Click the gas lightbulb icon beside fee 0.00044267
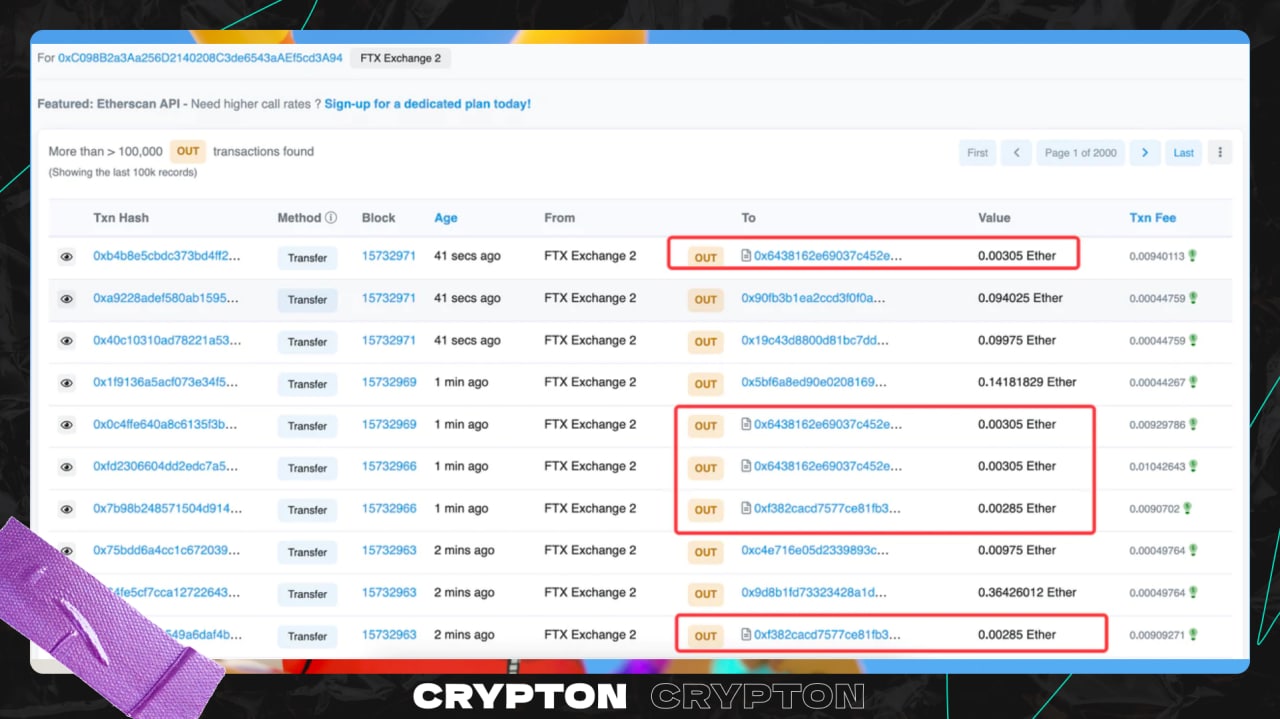Viewport: 1280px width, 719px height. (x=1192, y=382)
